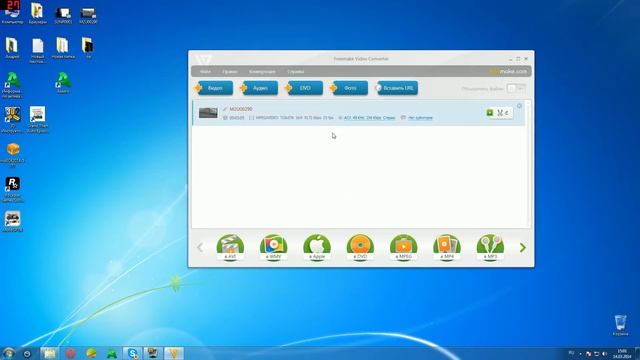Open File Explorer folder icon from taskbar
This screenshot has width=640, height=360.
49,353
